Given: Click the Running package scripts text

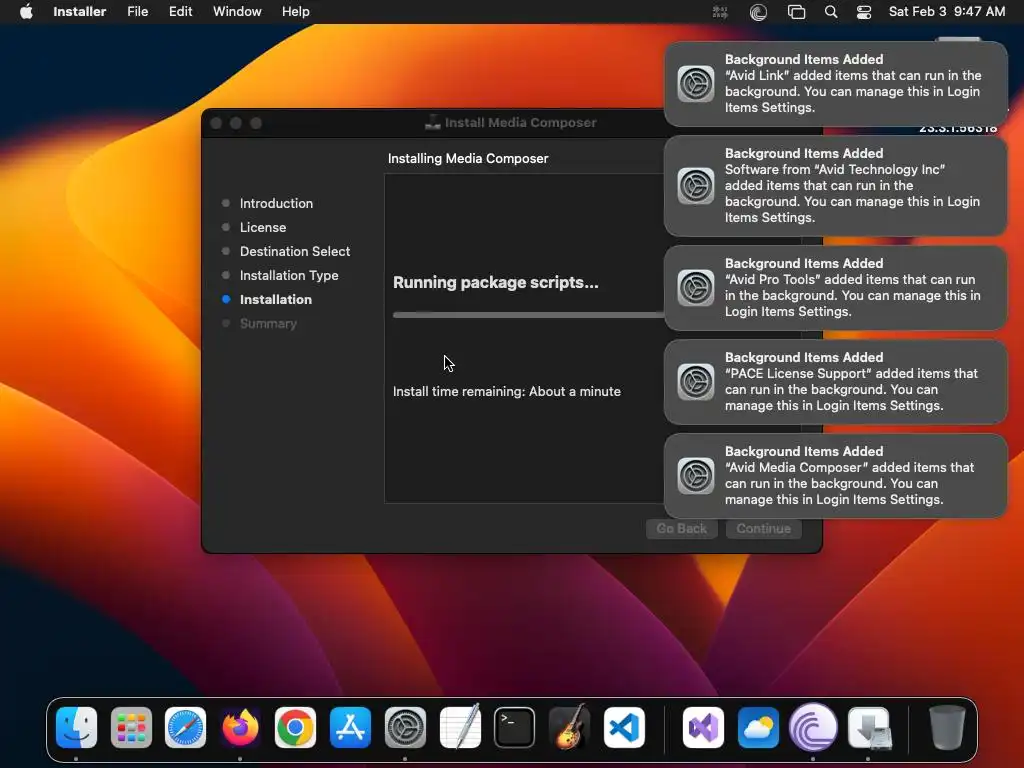Looking at the screenshot, I should coord(496,282).
